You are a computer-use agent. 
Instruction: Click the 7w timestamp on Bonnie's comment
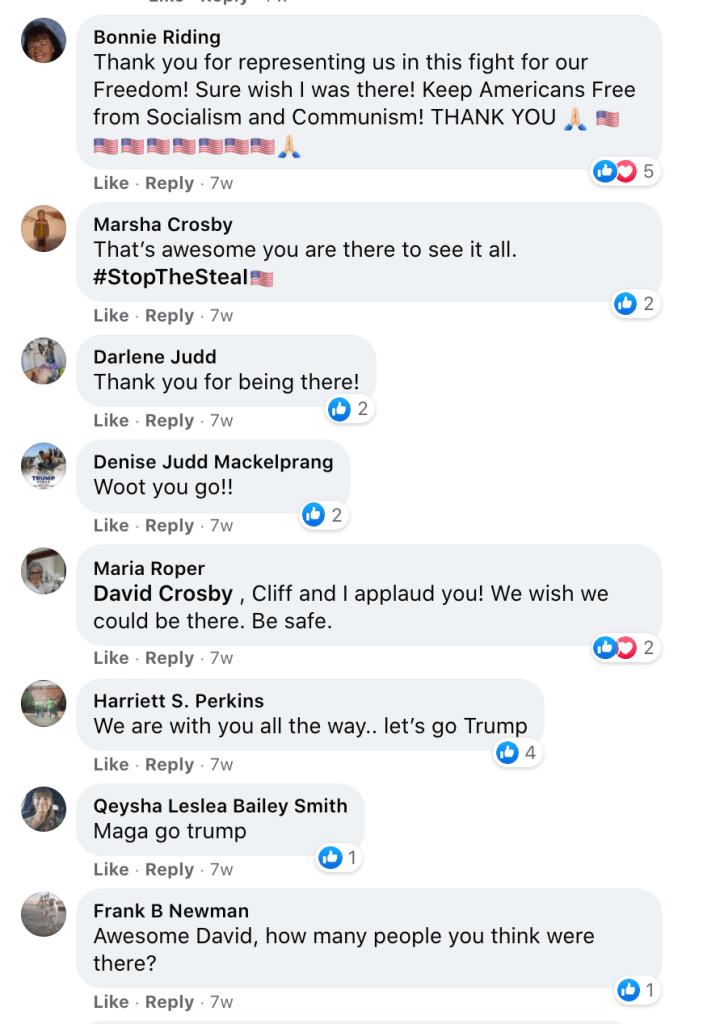(221, 183)
